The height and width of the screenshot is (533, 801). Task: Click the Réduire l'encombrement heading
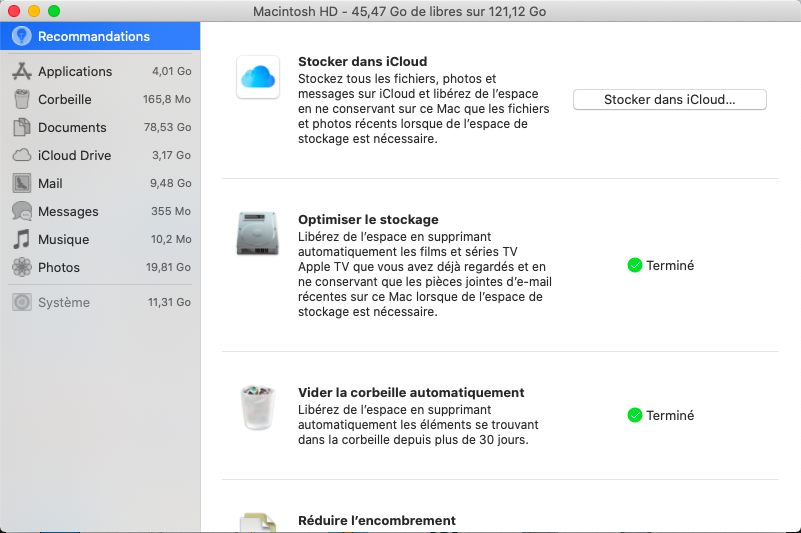[377, 520]
